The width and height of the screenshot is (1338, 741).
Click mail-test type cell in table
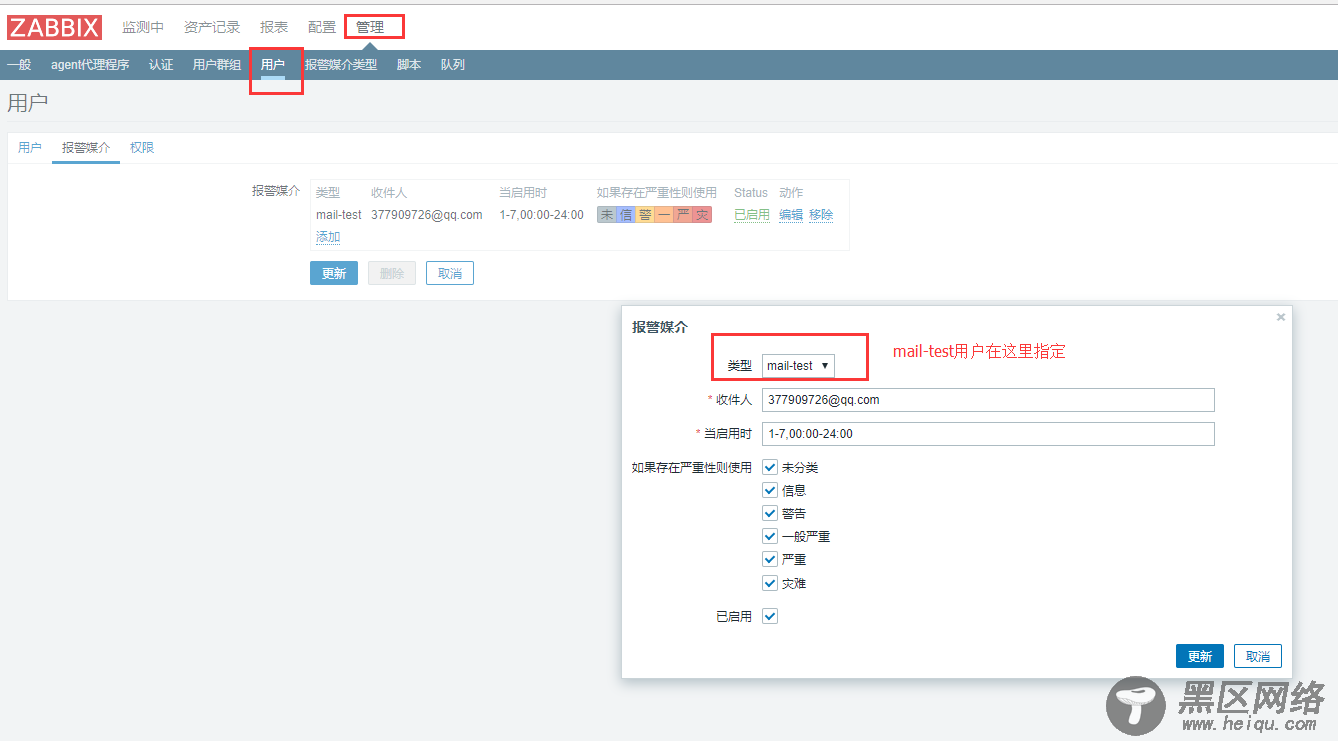click(x=339, y=215)
